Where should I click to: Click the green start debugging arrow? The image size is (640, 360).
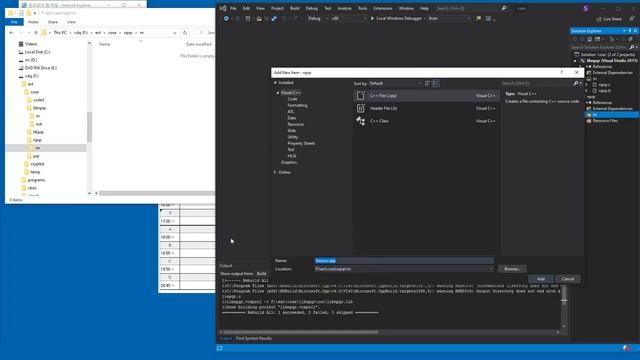tap(372, 18)
